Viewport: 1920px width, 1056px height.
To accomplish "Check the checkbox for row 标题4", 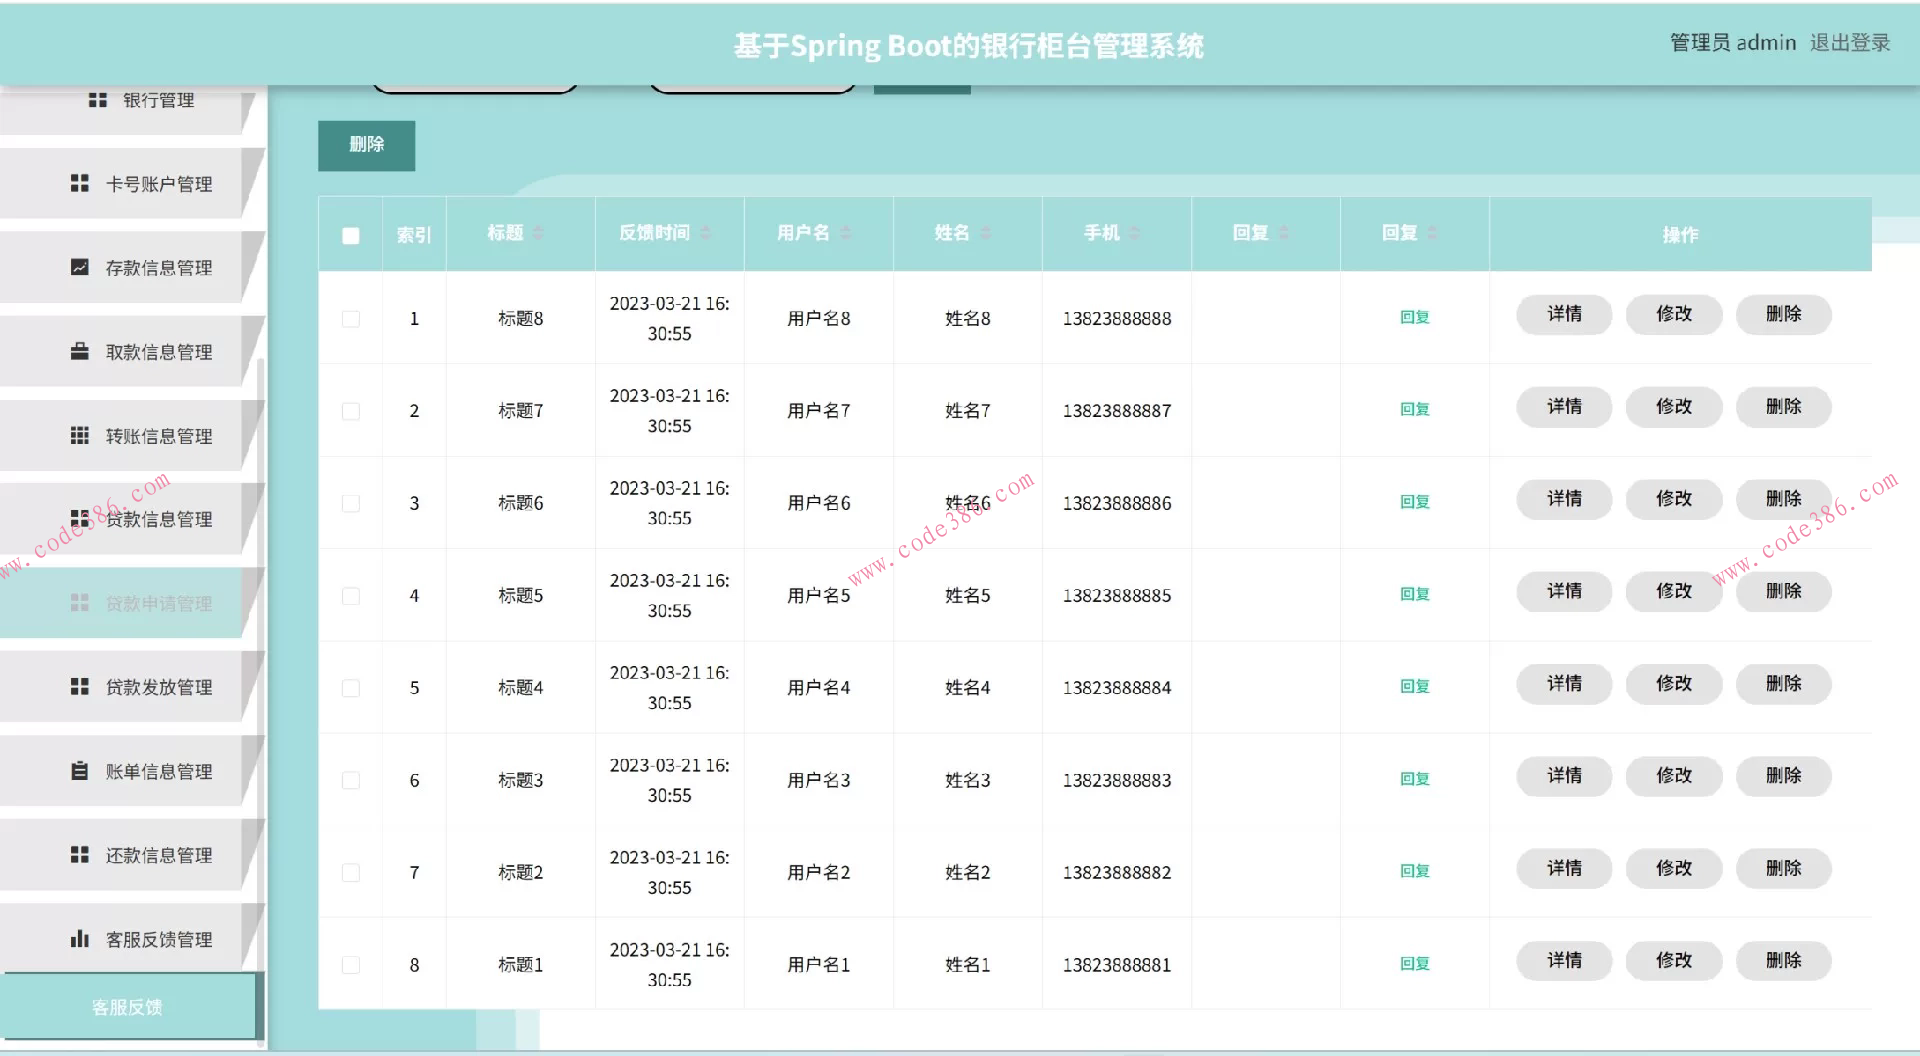I will [x=350, y=687].
